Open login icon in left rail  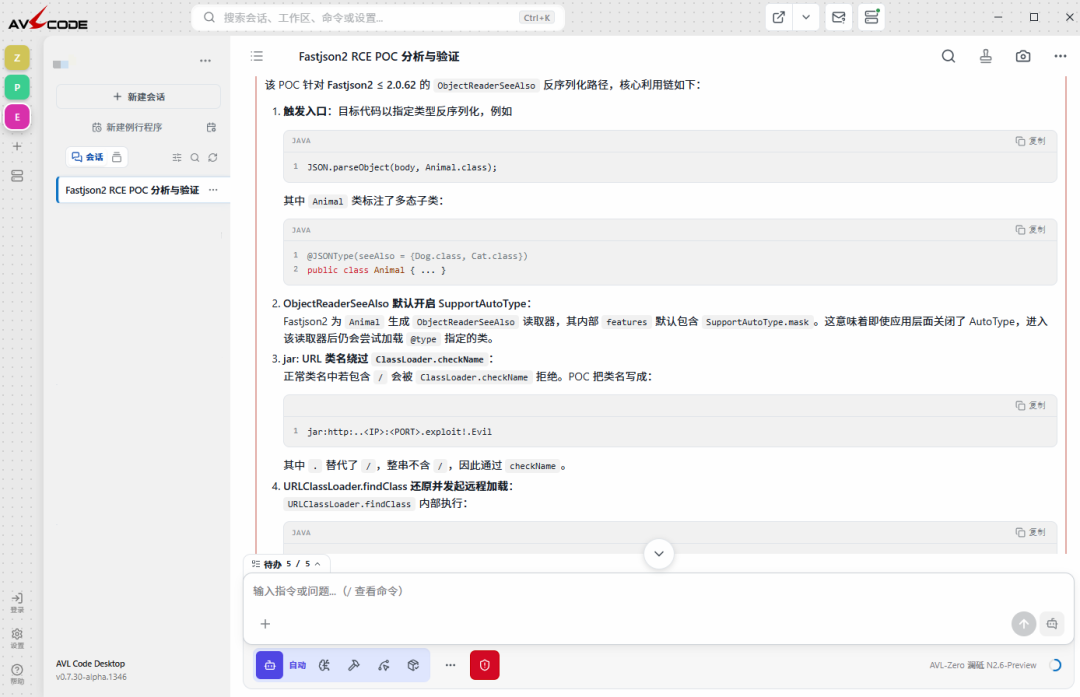(17, 602)
